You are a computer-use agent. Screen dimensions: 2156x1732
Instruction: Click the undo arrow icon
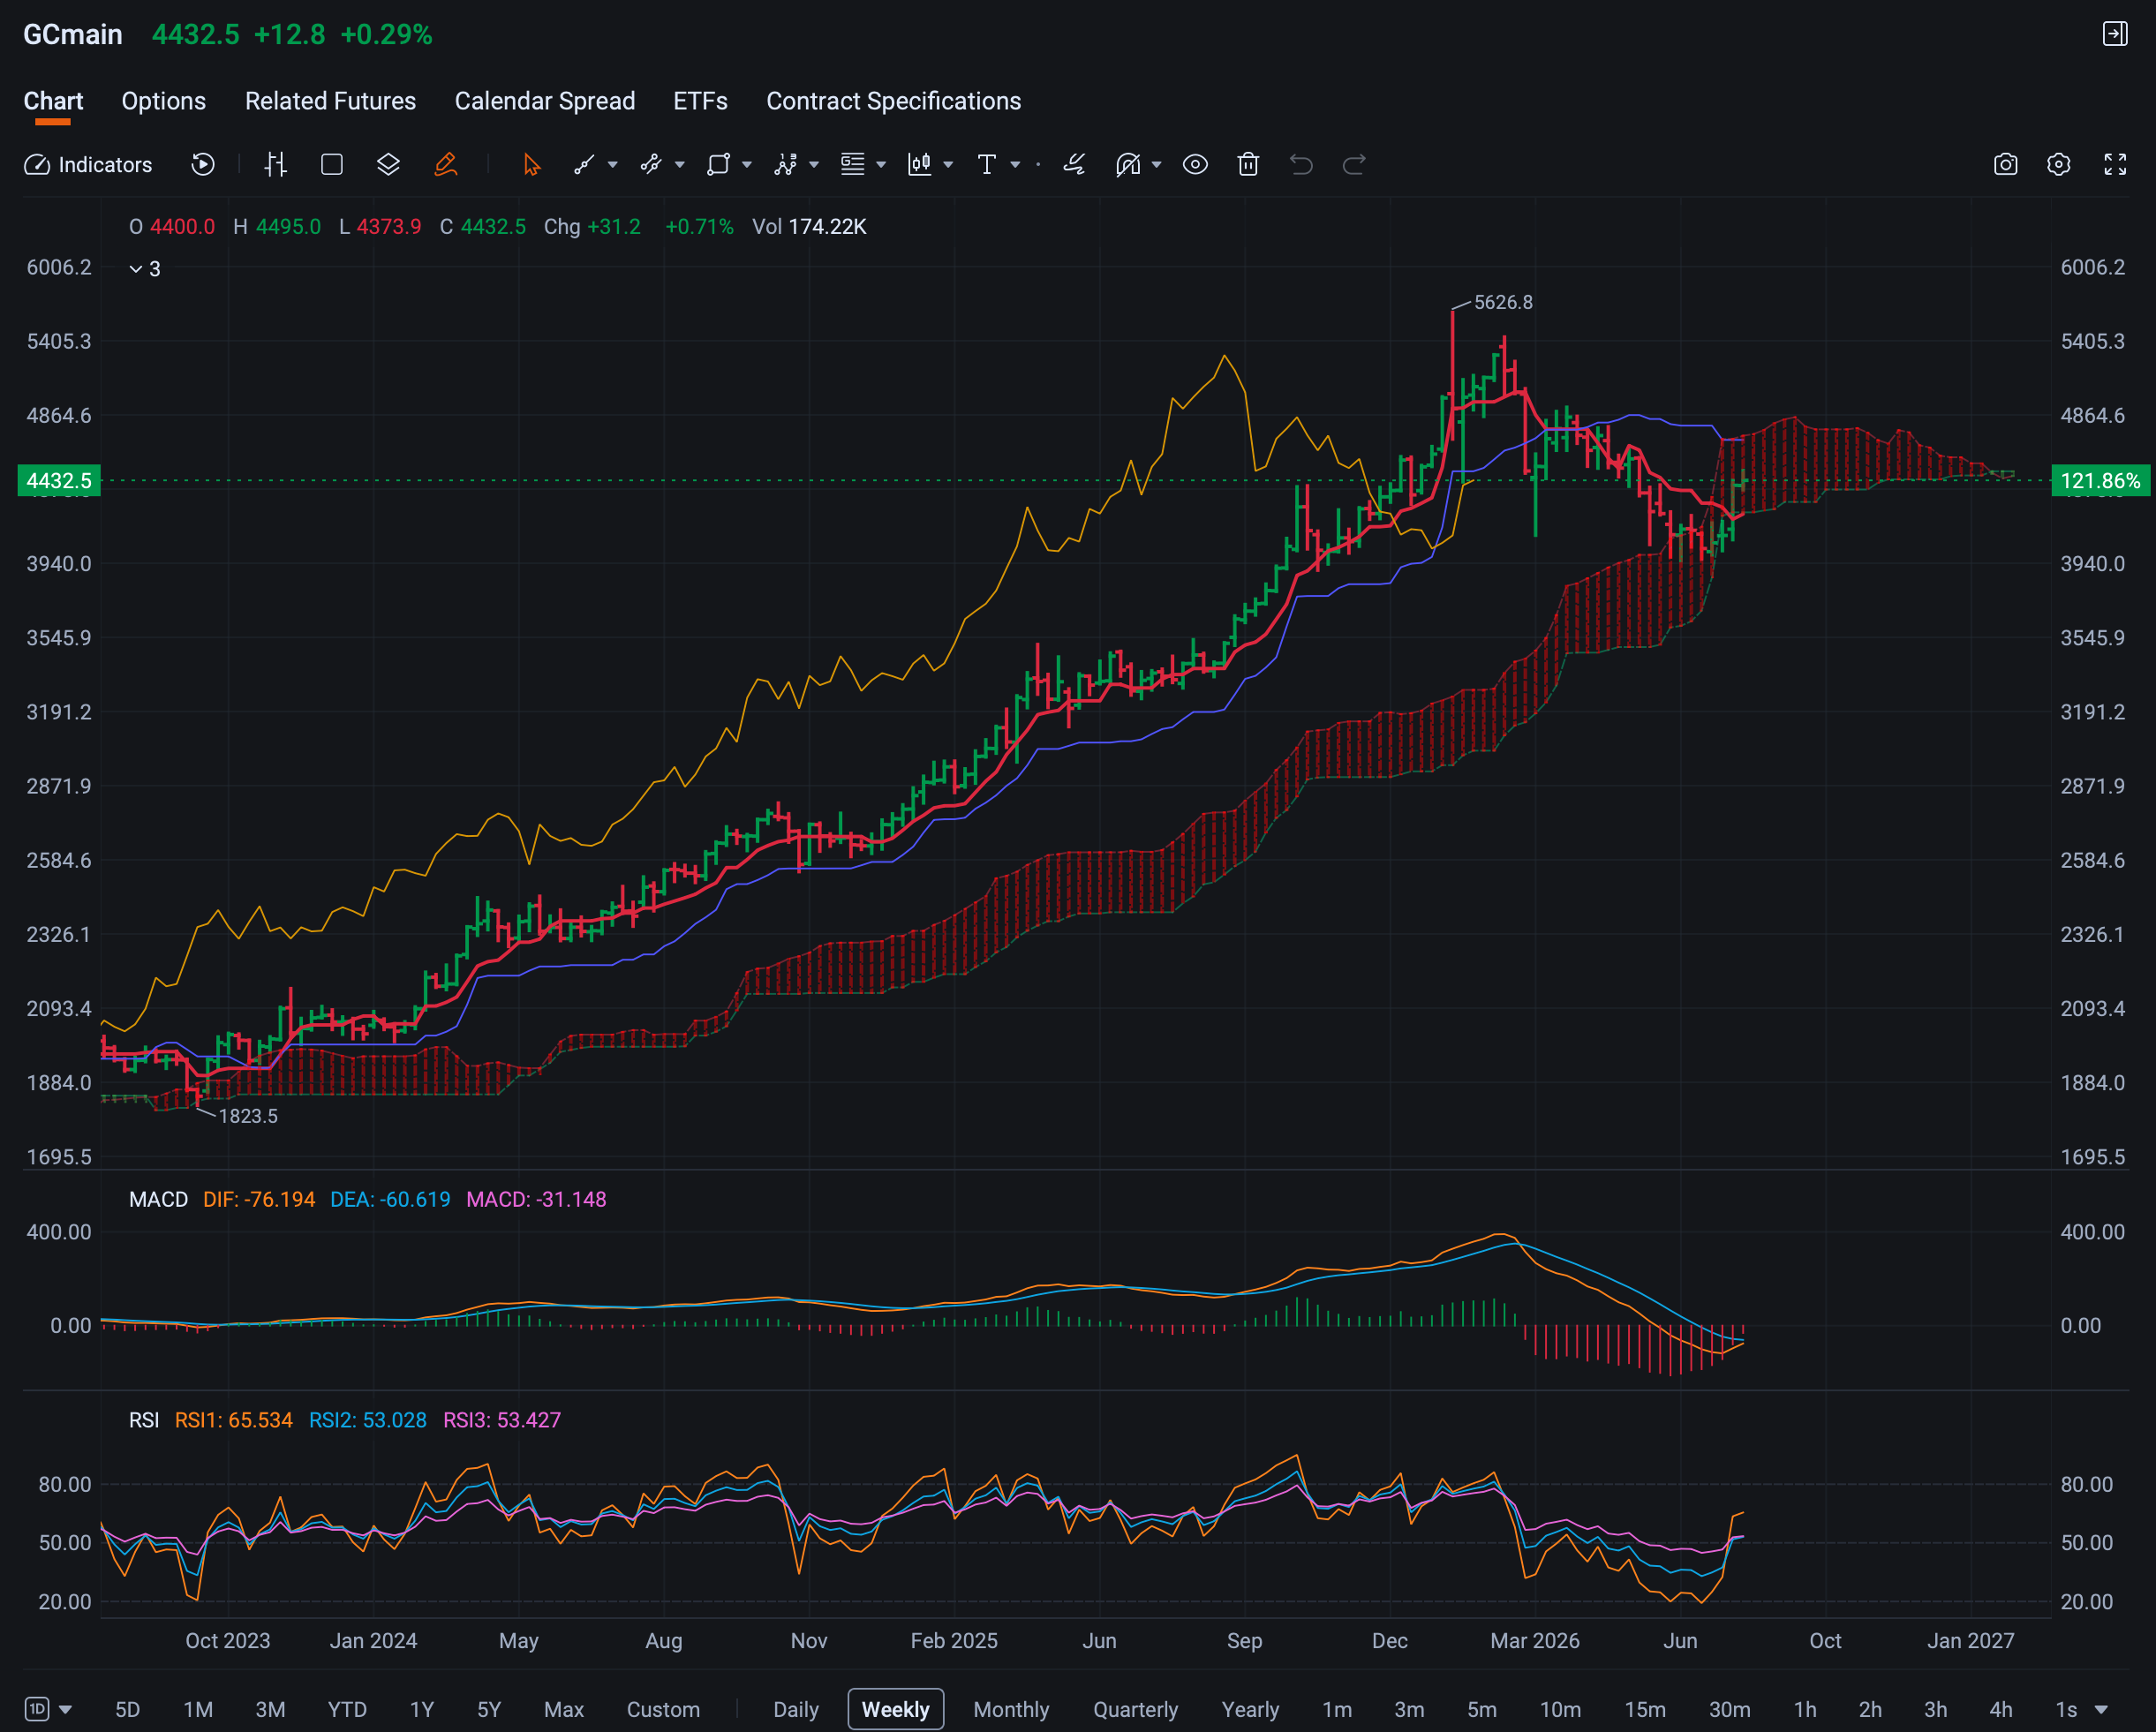tap(1301, 165)
